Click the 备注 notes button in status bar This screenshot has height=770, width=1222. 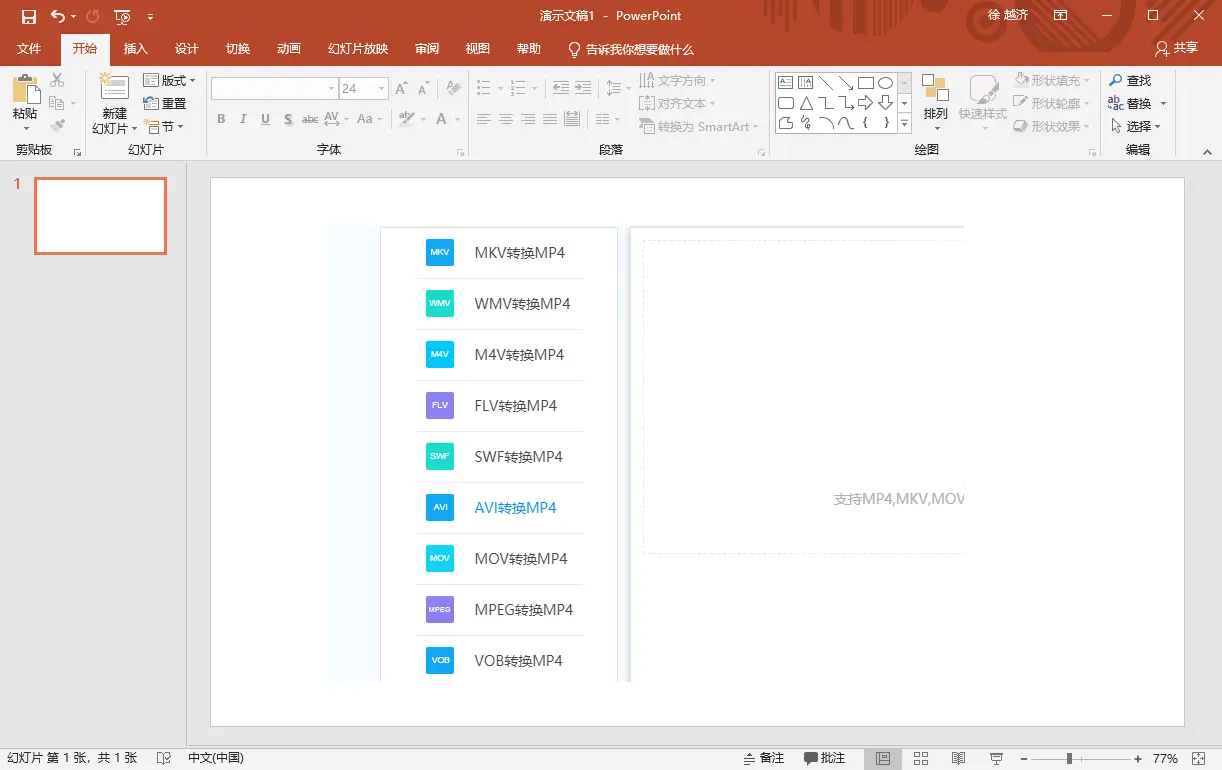[x=763, y=759]
